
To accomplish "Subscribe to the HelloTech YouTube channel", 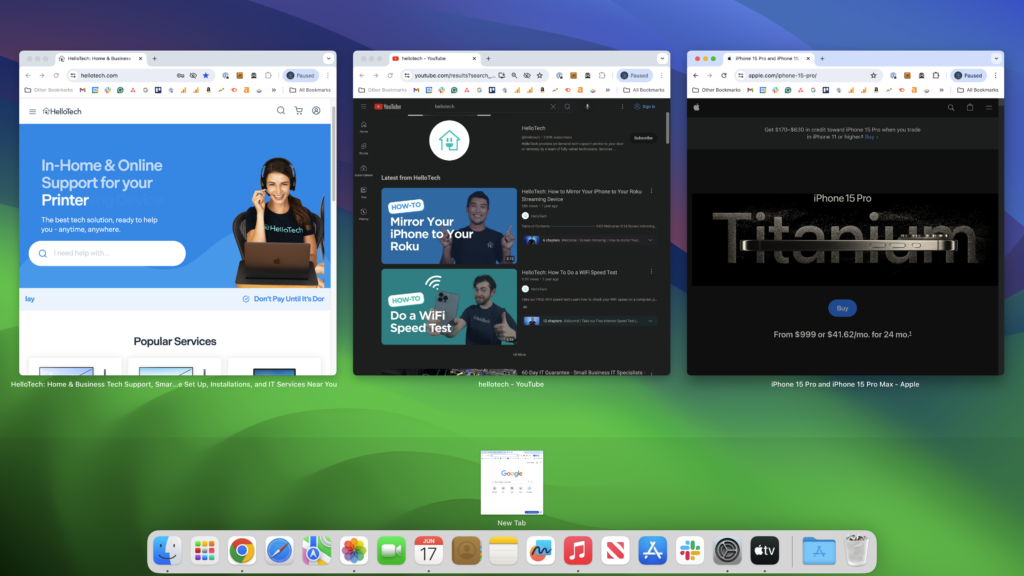I will pos(643,138).
